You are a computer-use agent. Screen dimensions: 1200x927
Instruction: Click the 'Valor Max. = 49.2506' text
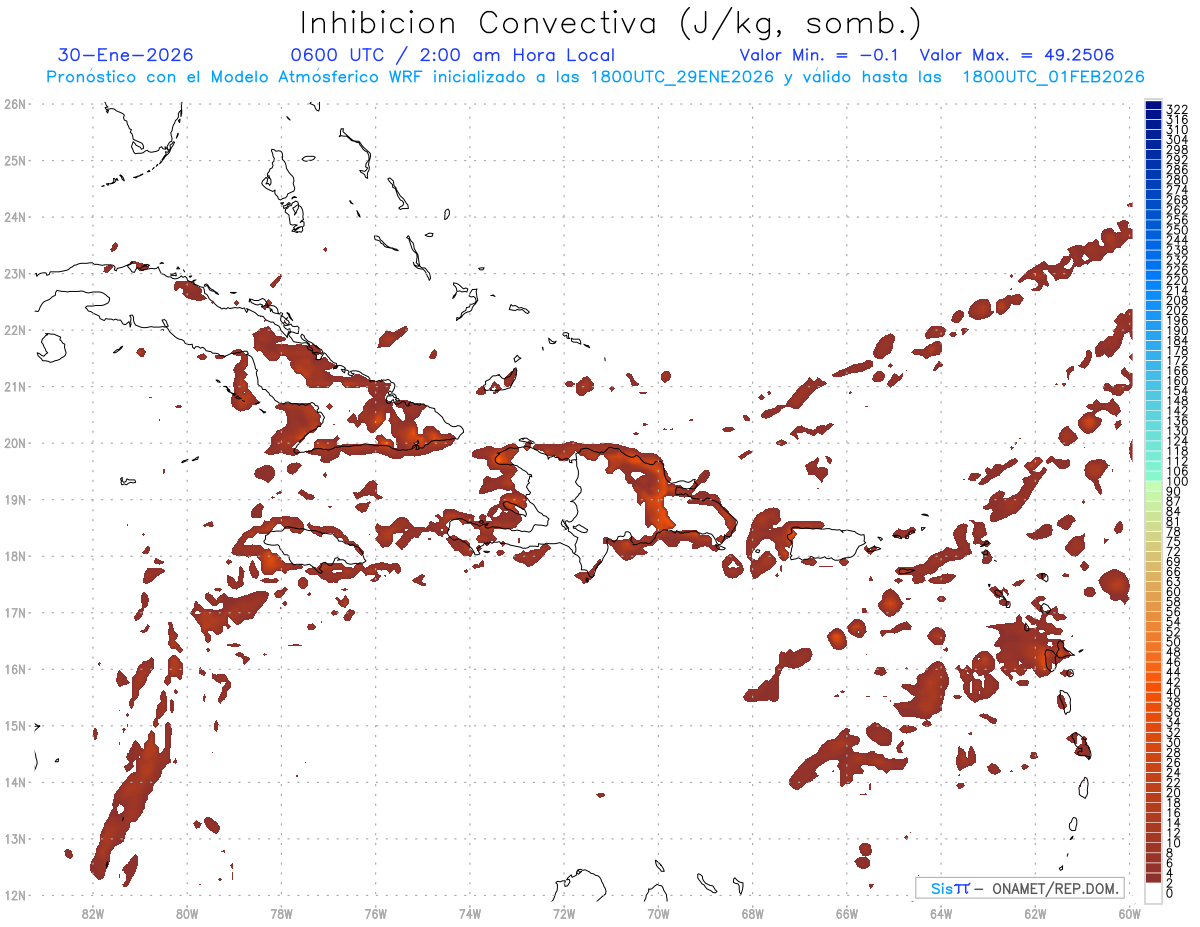tap(1017, 55)
